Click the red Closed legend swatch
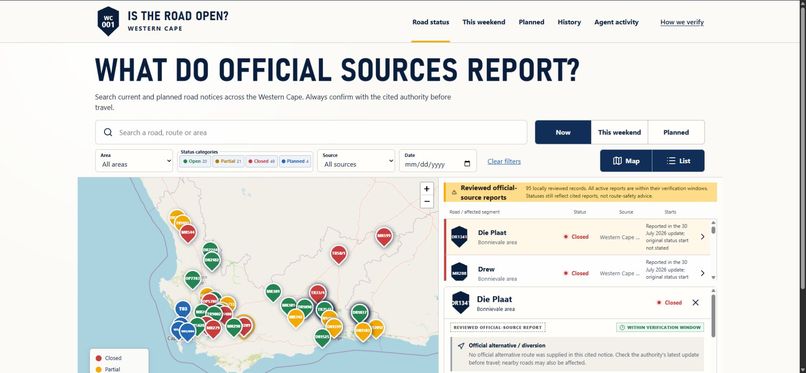Viewport: 806px width, 373px height. pyautogui.click(x=99, y=358)
